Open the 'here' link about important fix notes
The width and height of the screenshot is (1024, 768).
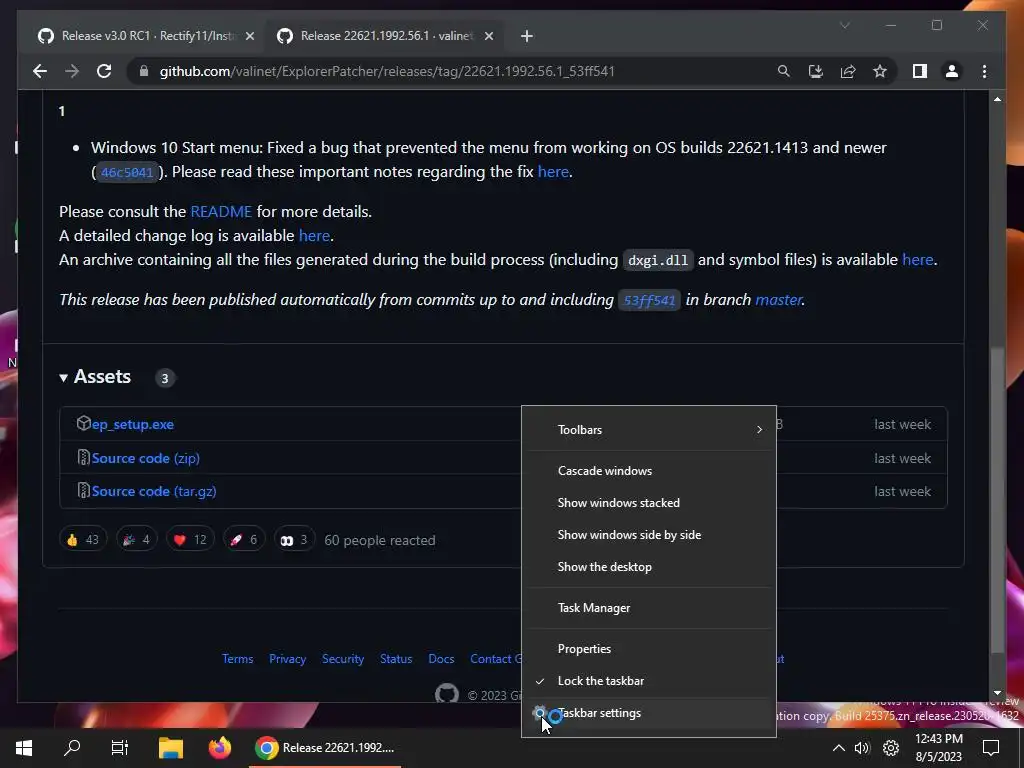pos(552,172)
